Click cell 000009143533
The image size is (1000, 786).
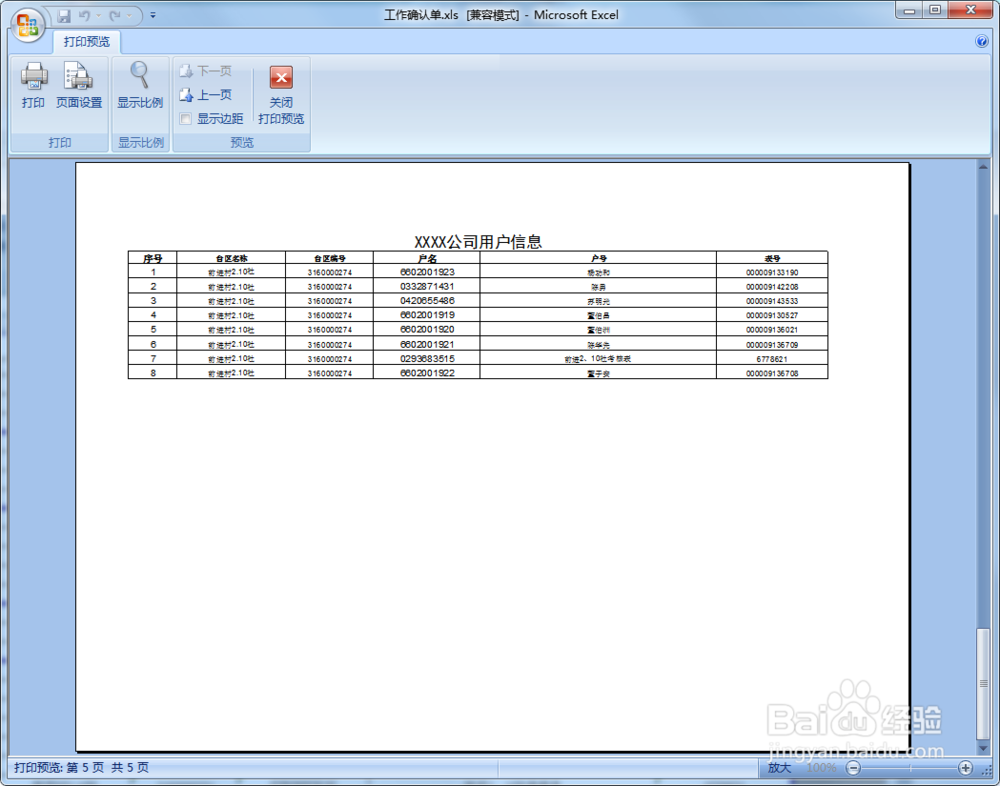pos(772,301)
